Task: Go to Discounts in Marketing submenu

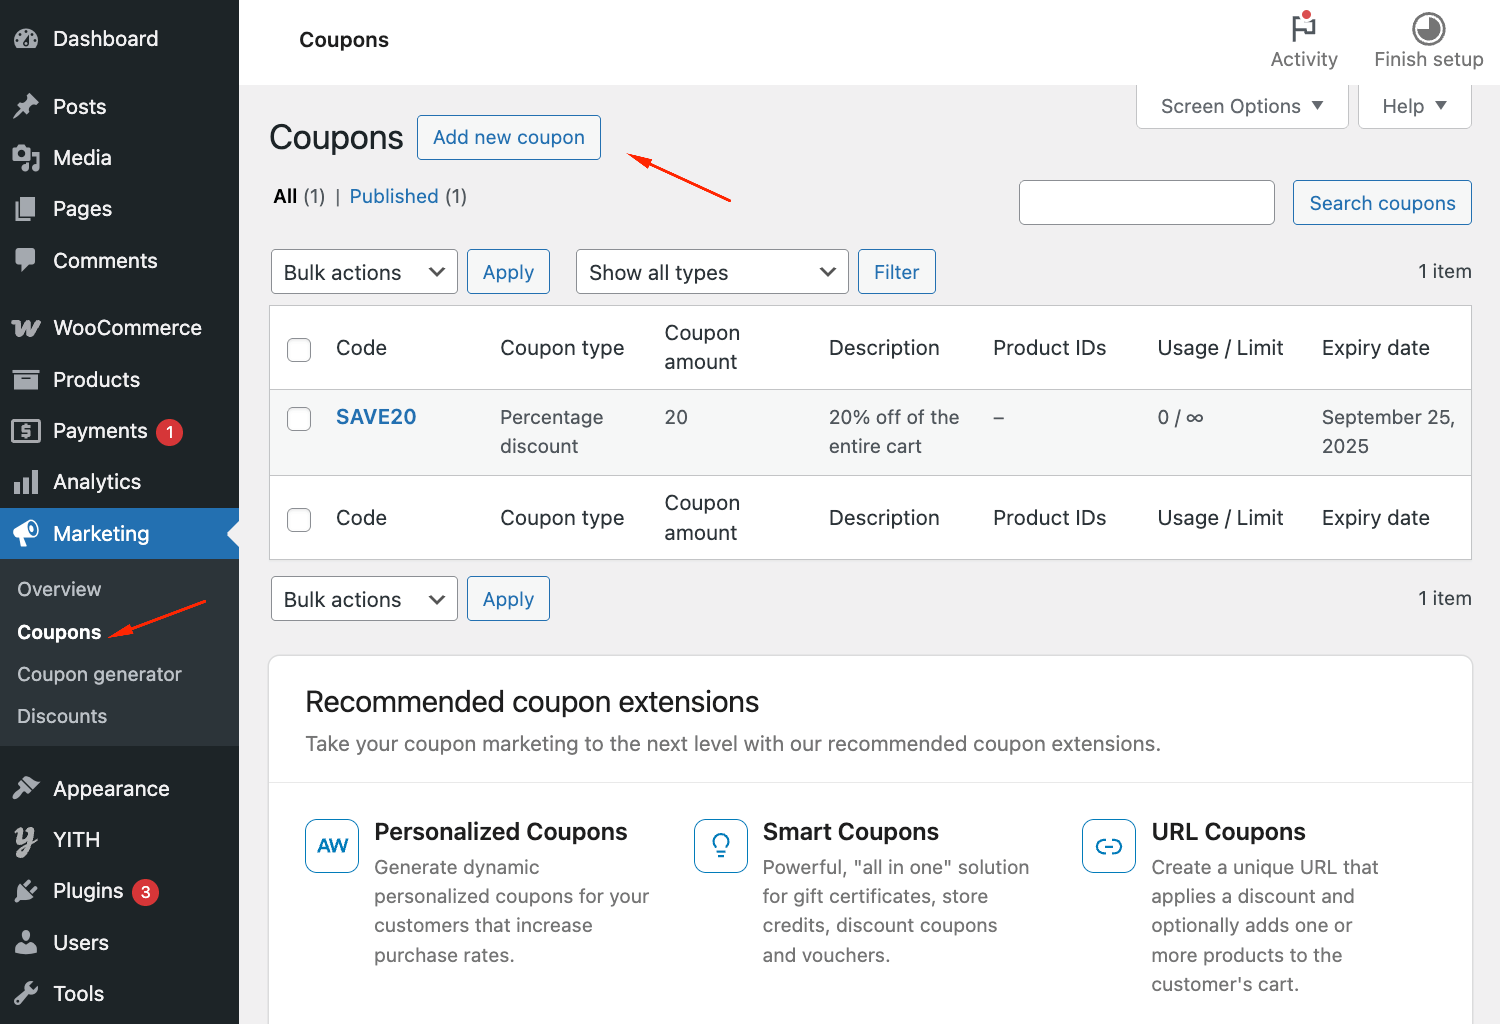Action: click(x=62, y=716)
